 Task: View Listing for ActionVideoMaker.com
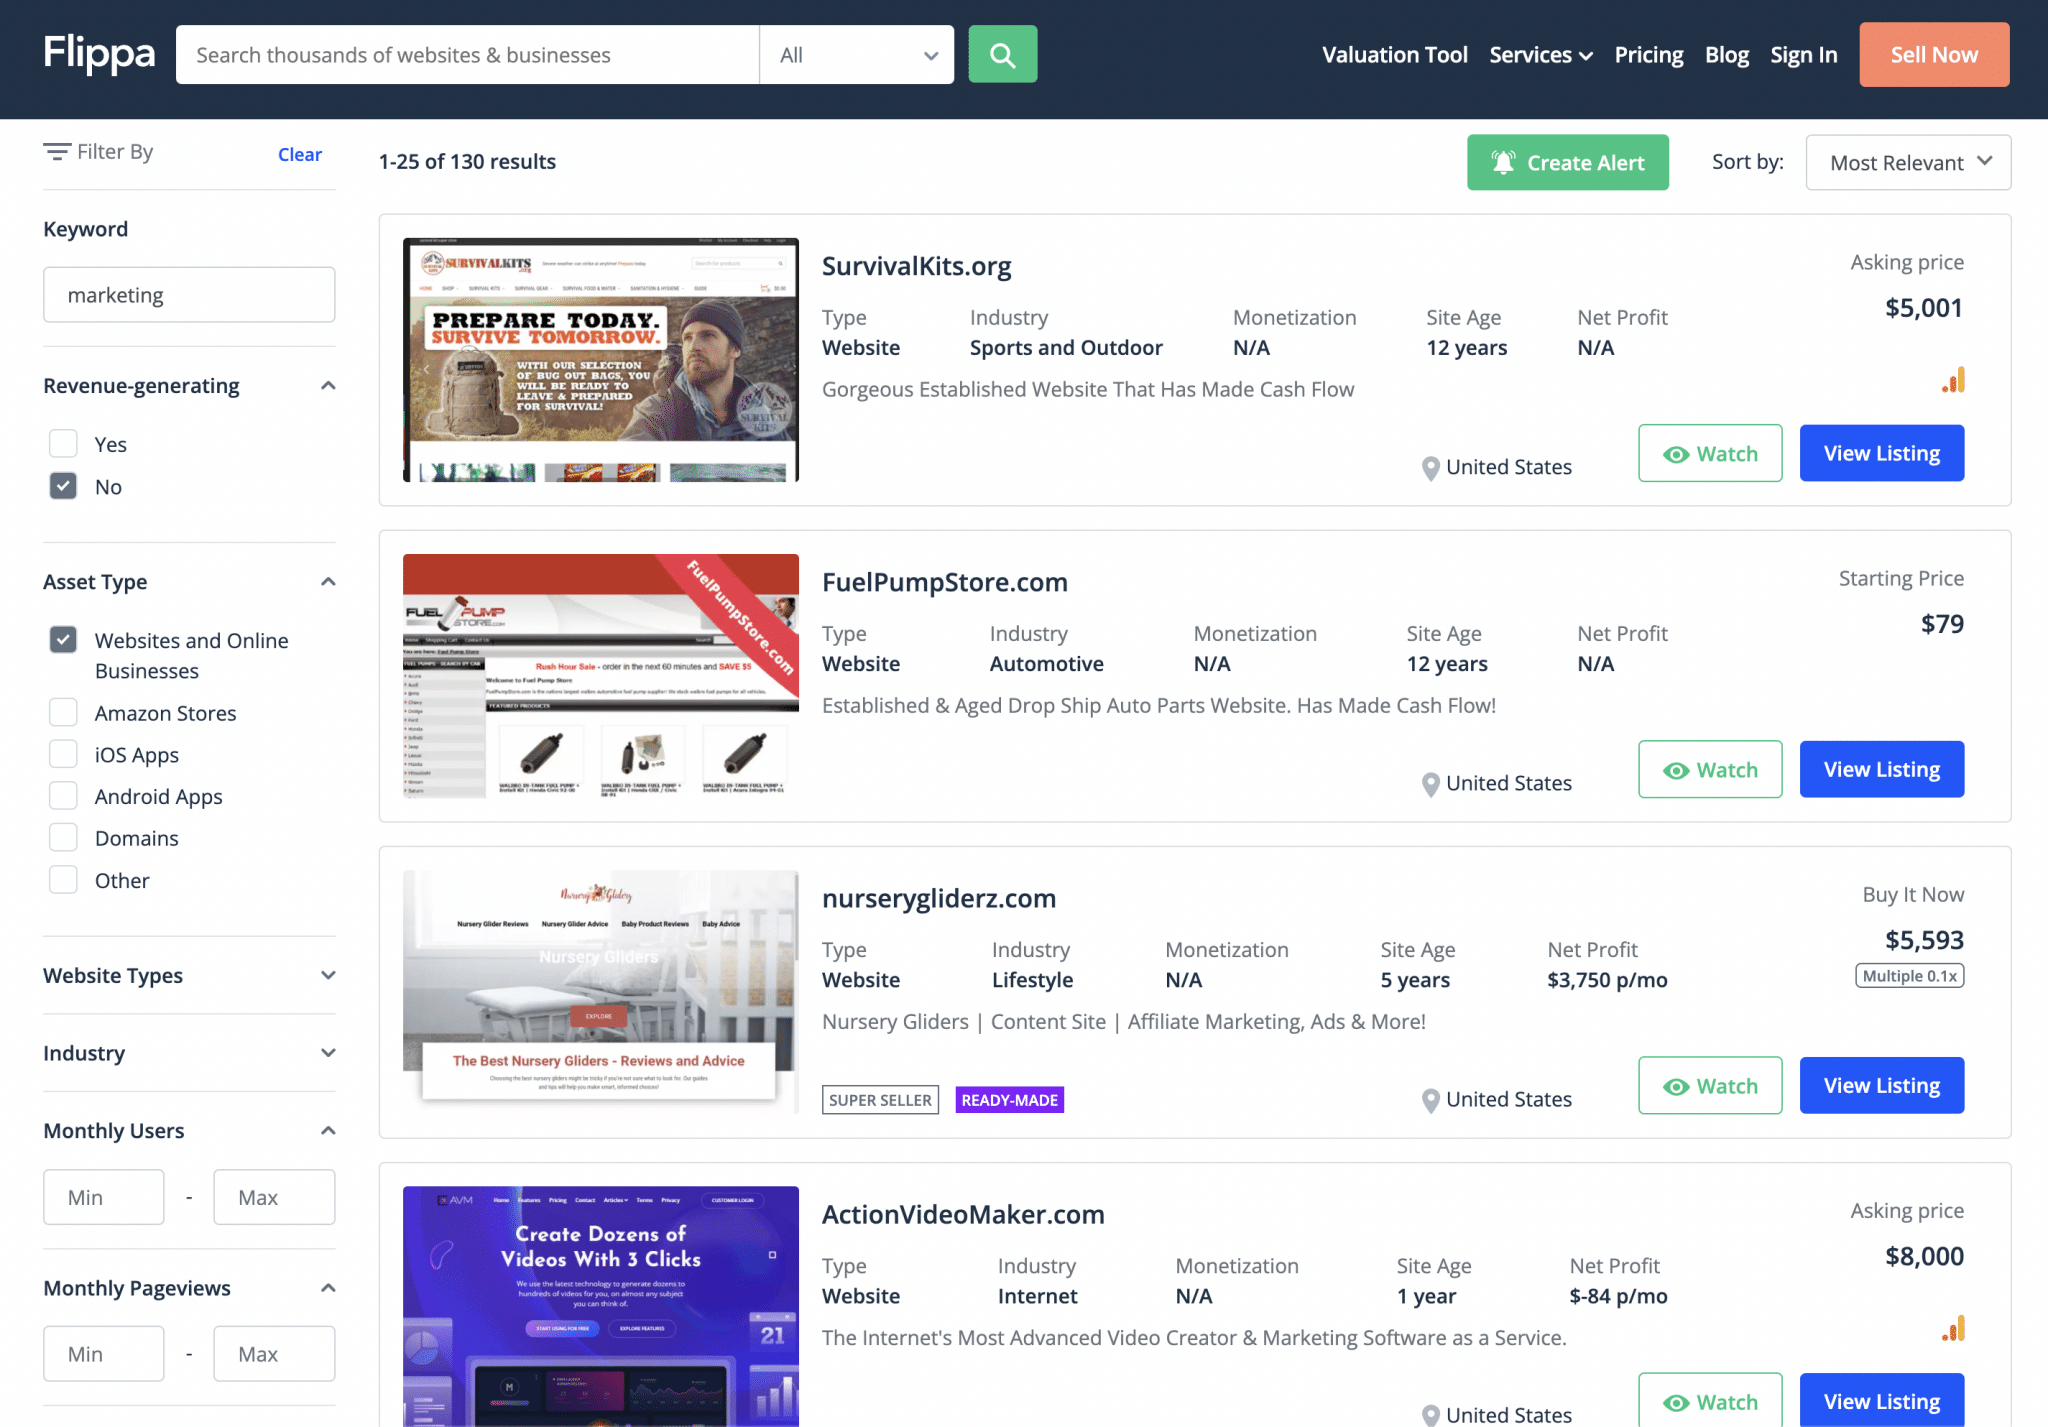(1881, 1400)
